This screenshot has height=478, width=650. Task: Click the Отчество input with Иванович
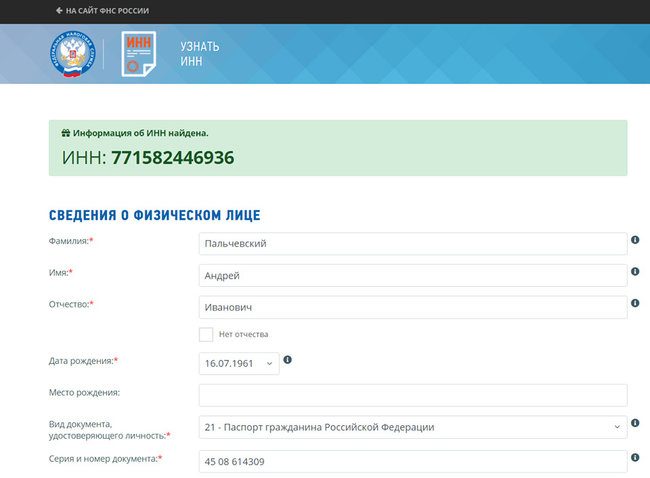(412, 307)
